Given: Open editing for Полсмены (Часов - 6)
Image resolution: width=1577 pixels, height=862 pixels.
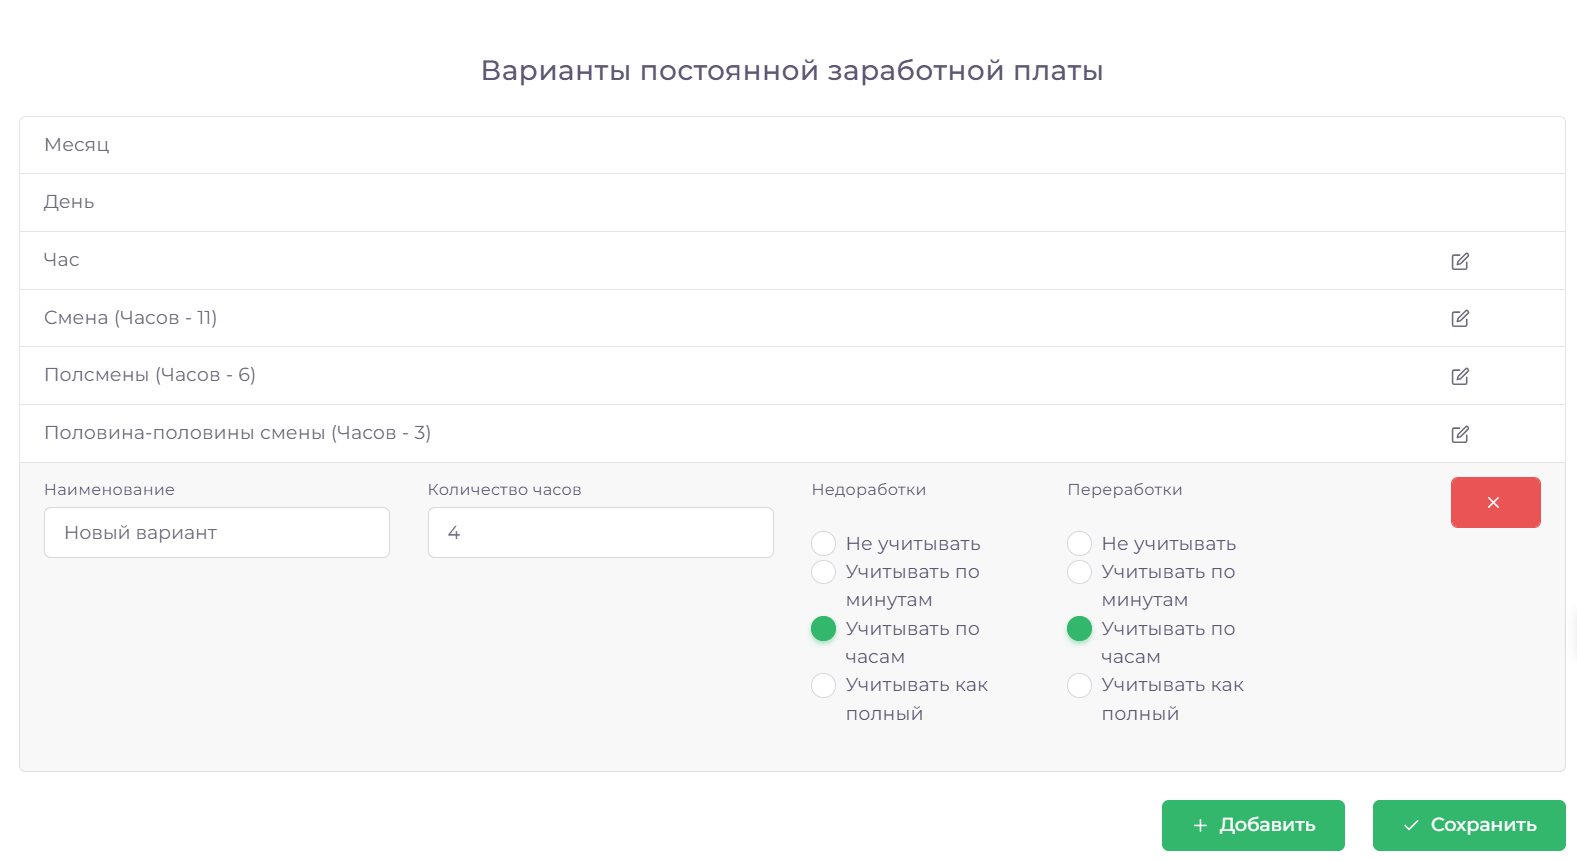Looking at the screenshot, I should [x=1460, y=376].
